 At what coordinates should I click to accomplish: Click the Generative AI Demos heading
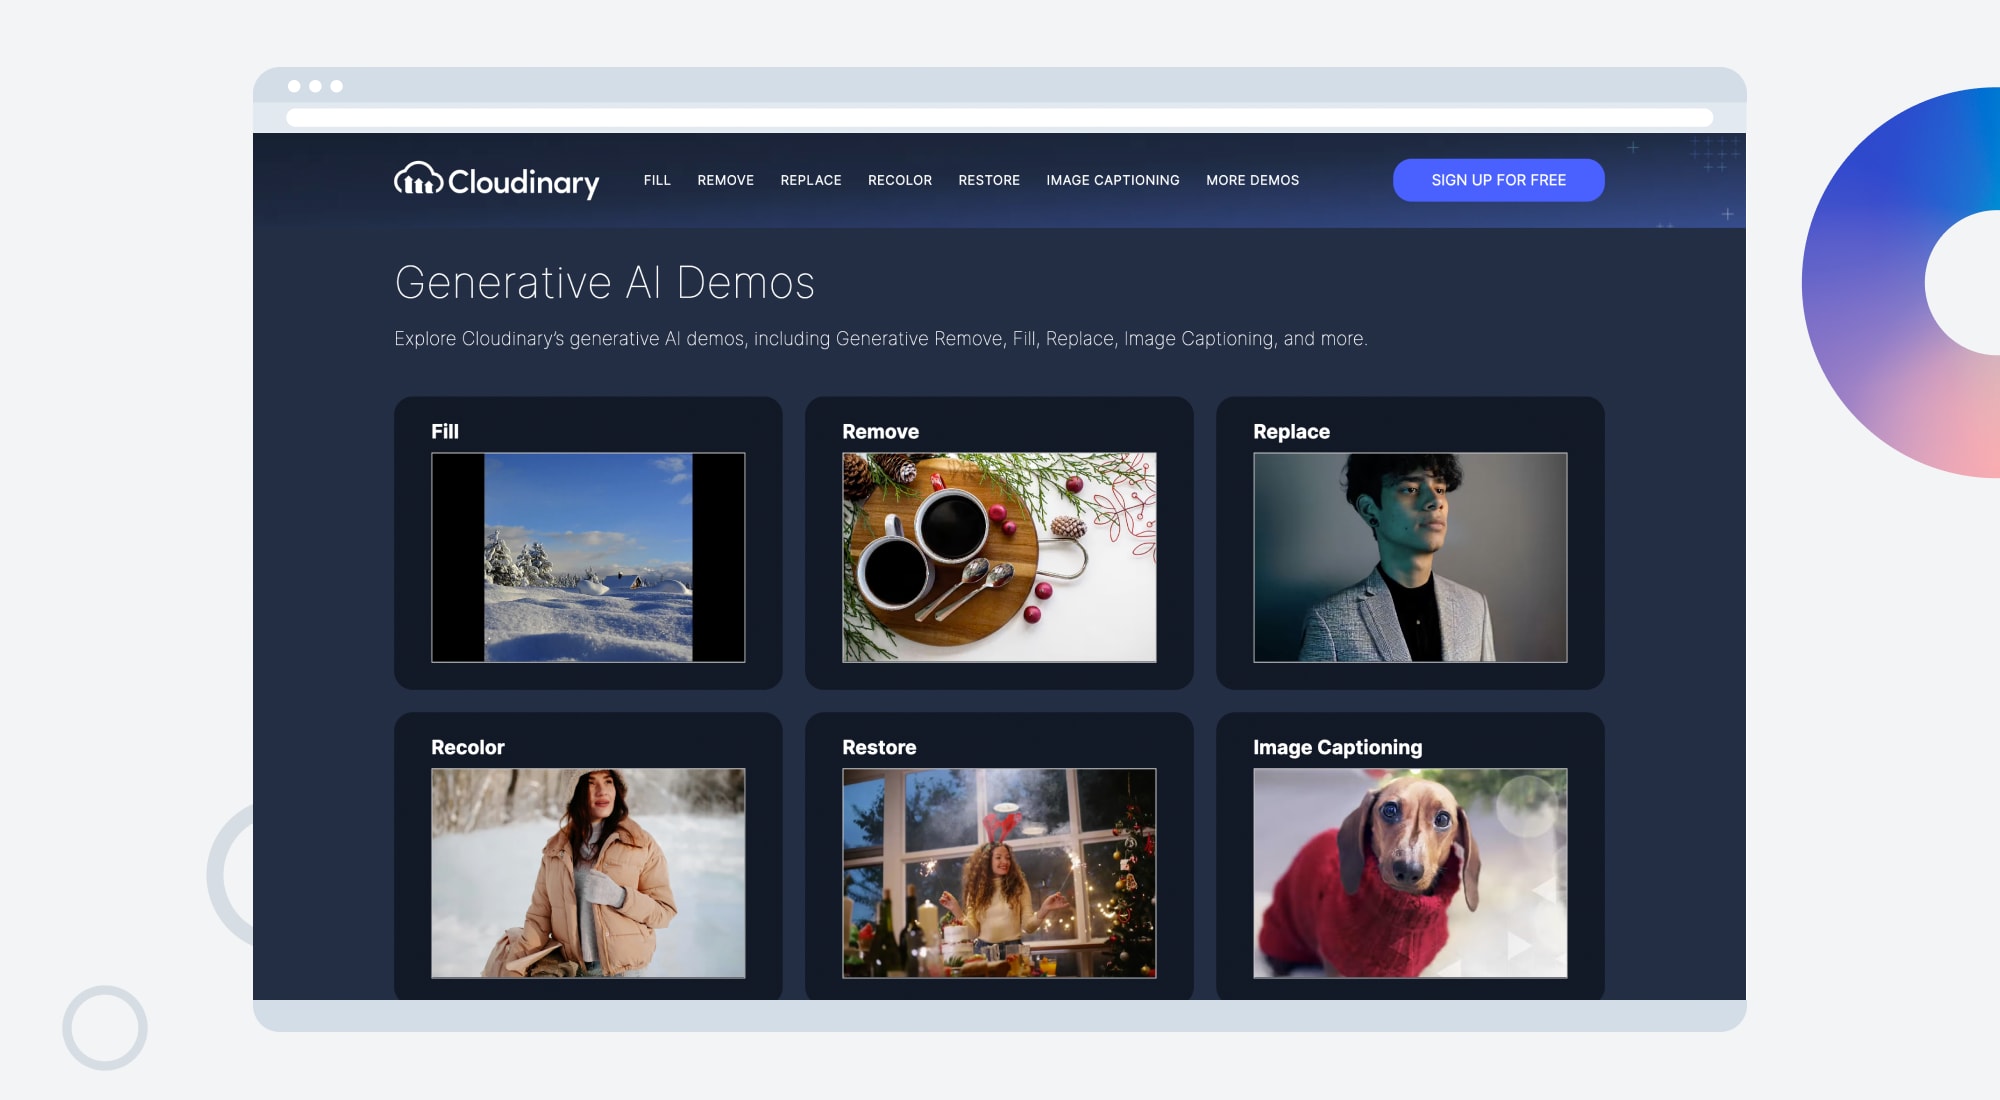[x=605, y=282]
